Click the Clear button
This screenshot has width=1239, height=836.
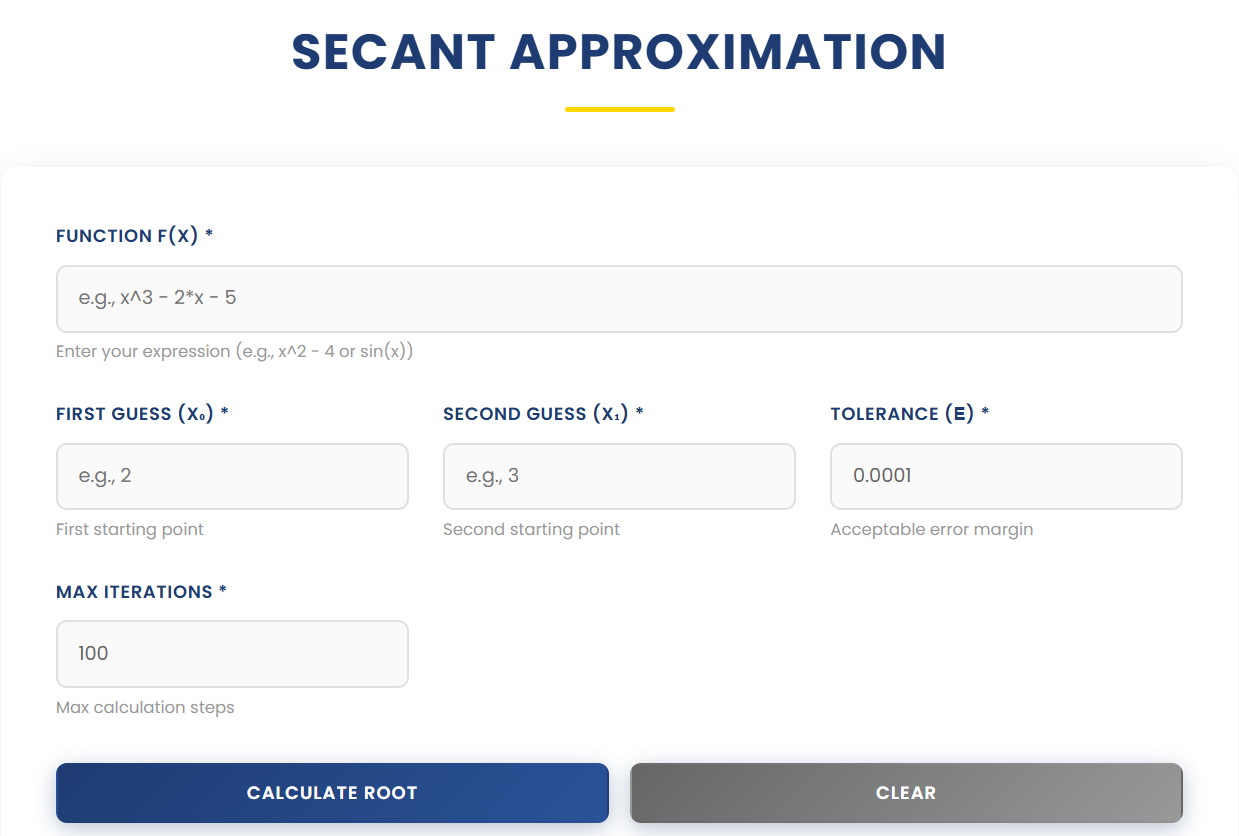tap(905, 792)
